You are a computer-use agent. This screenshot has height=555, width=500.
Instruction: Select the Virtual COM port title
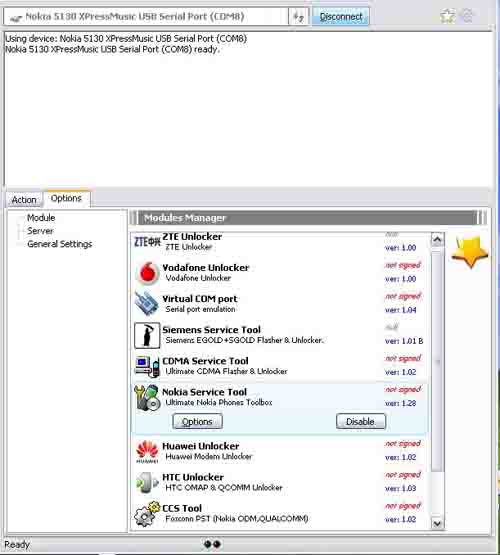[200, 299]
